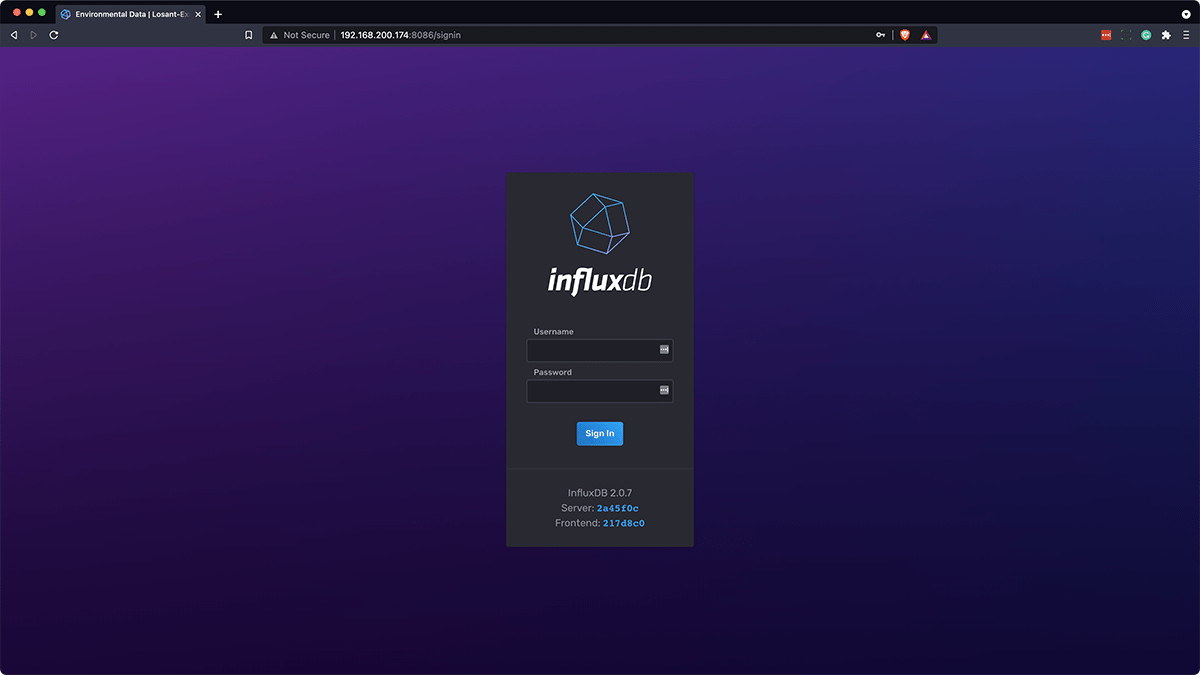
Task: Click the InfluxDB 2.0.7 version text
Action: (x=600, y=493)
